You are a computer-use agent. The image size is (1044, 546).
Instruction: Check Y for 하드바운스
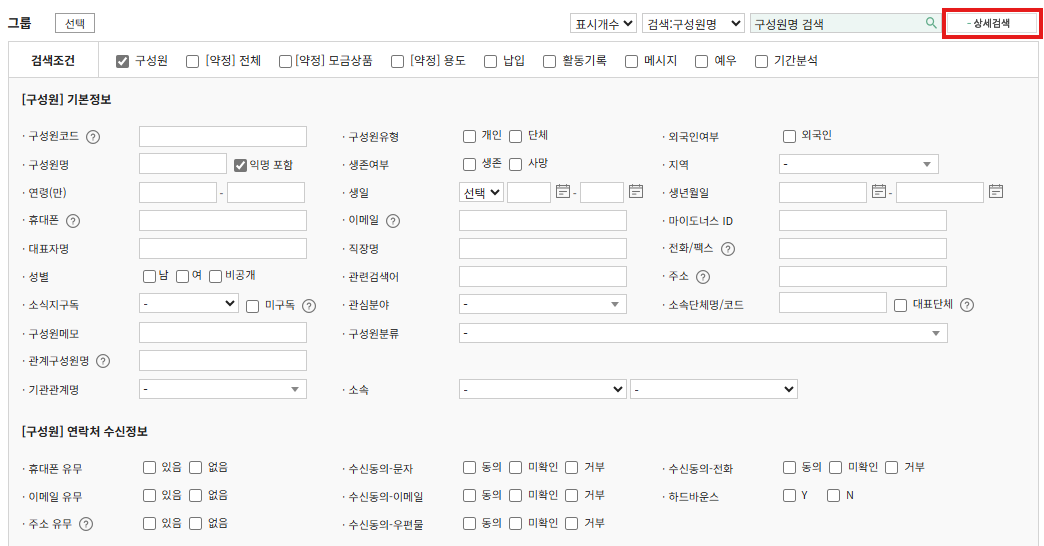[x=790, y=495]
